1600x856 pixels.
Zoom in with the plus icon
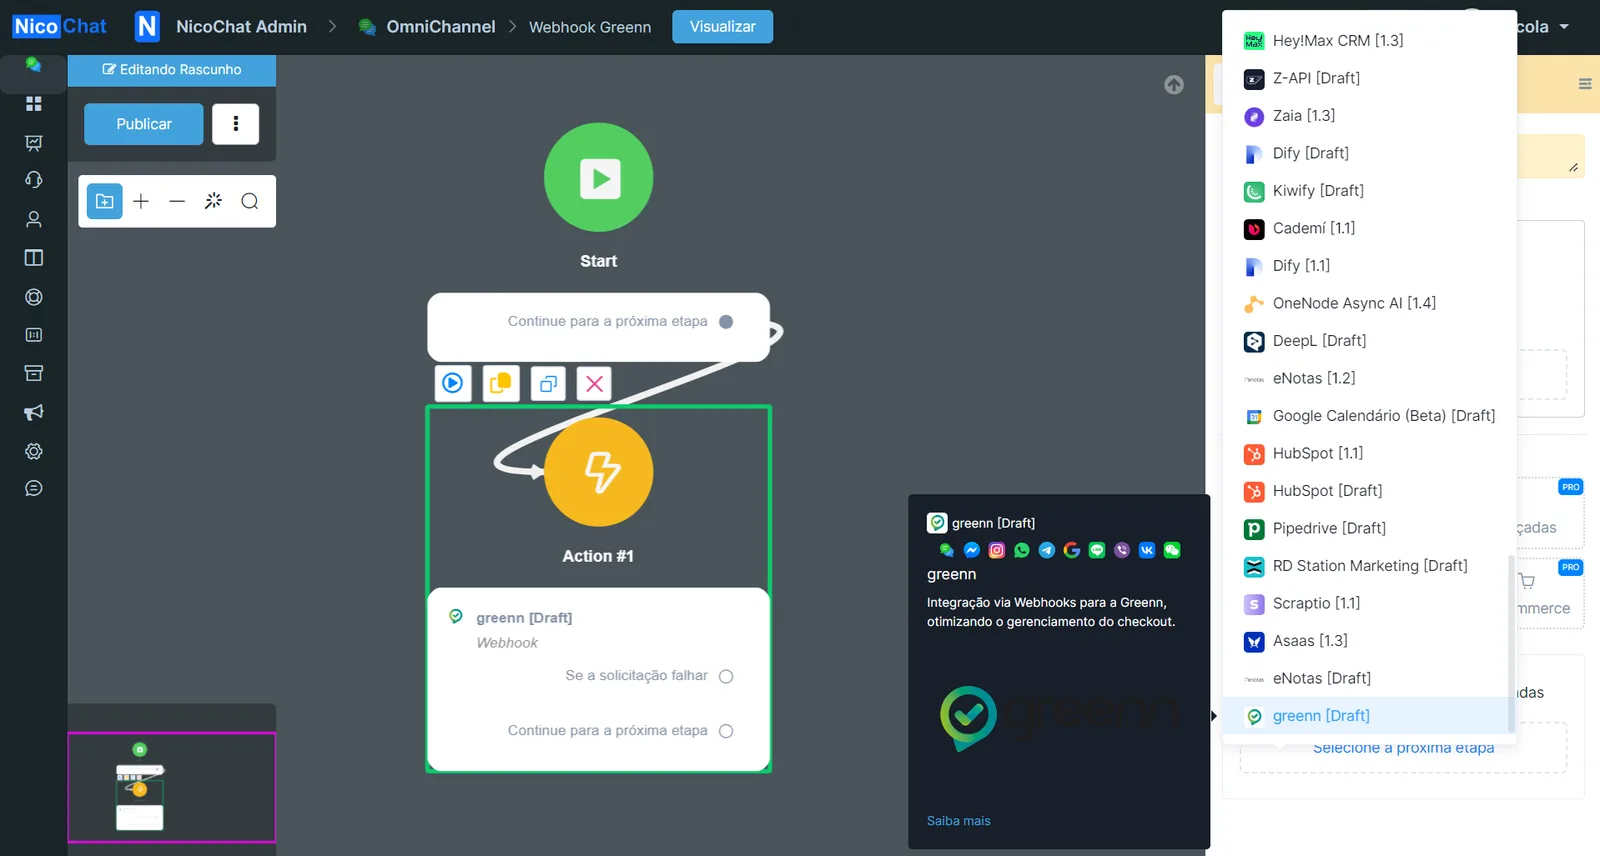point(141,201)
